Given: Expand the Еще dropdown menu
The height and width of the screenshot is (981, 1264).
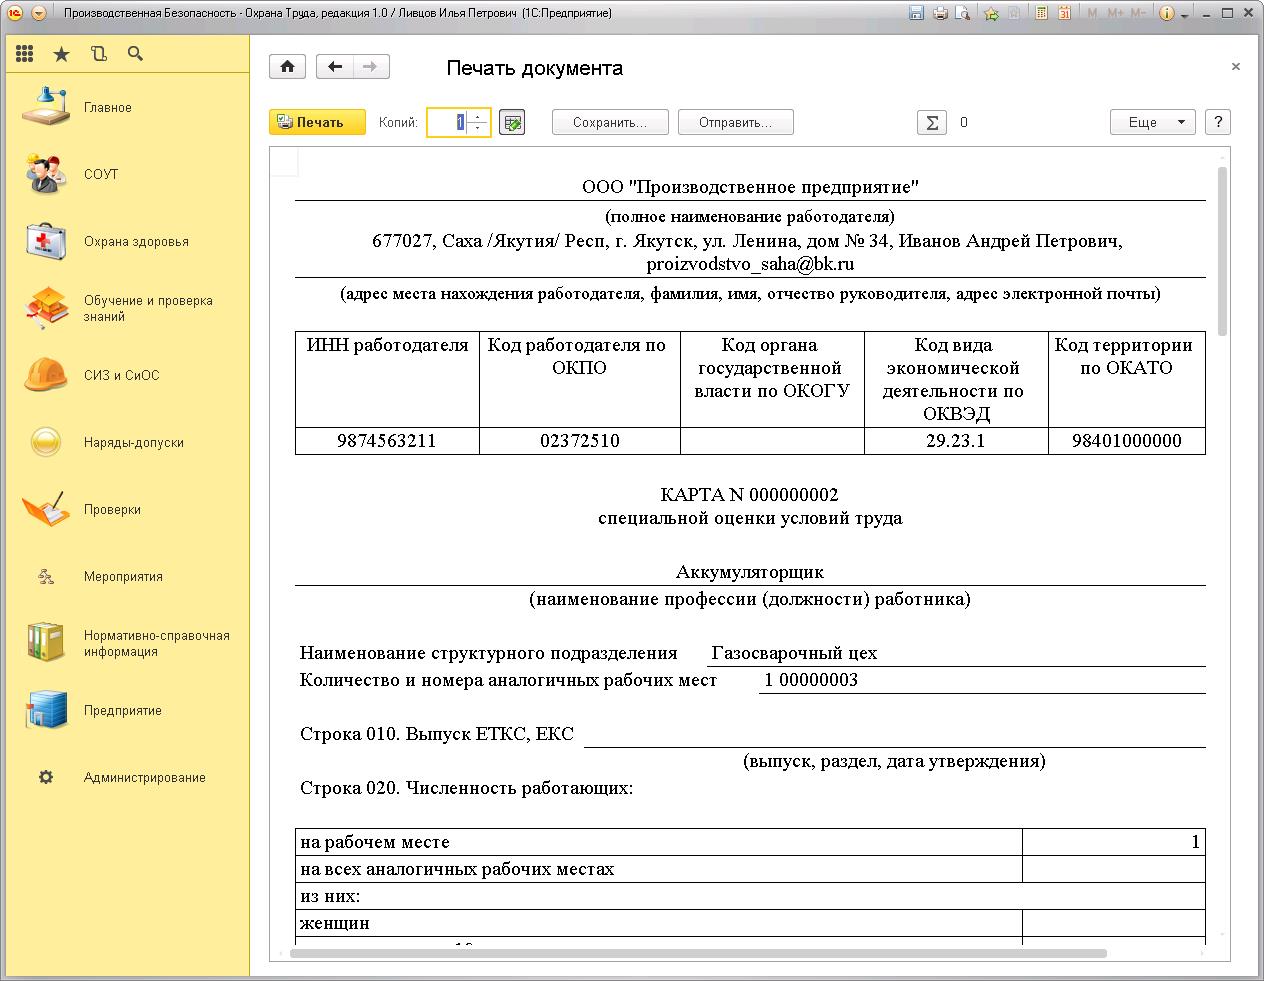Looking at the screenshot, I should (1152, 122).
